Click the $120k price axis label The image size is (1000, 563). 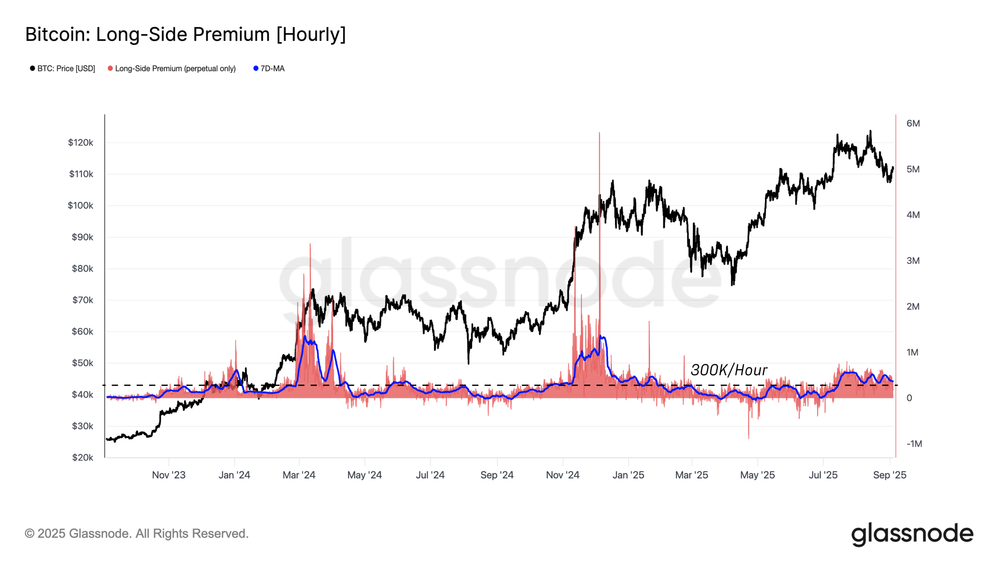click(x=81, y=143)
